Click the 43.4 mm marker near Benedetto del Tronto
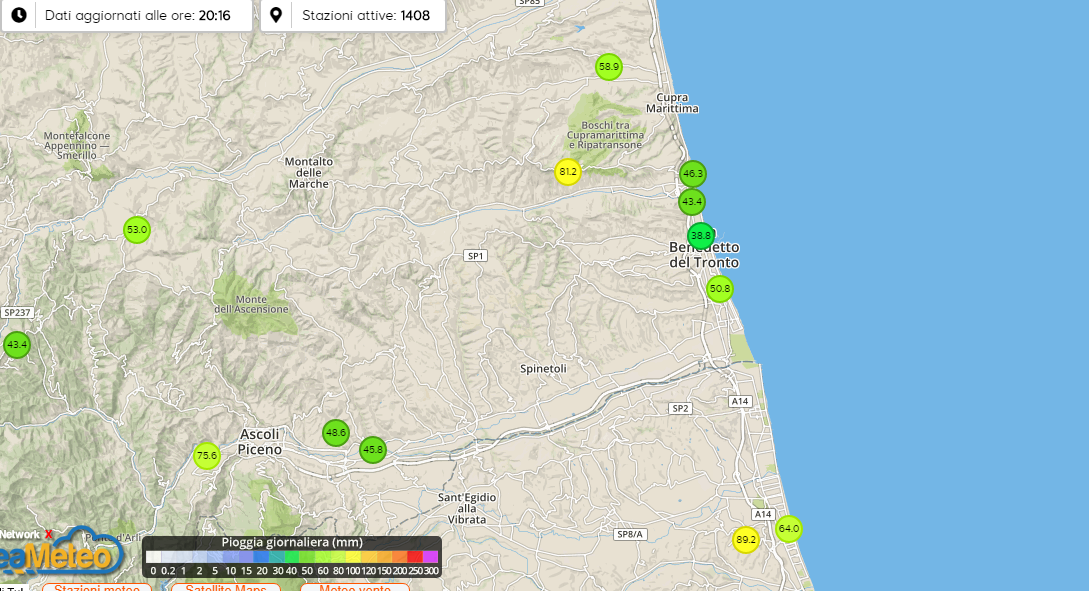 point(691,202)
